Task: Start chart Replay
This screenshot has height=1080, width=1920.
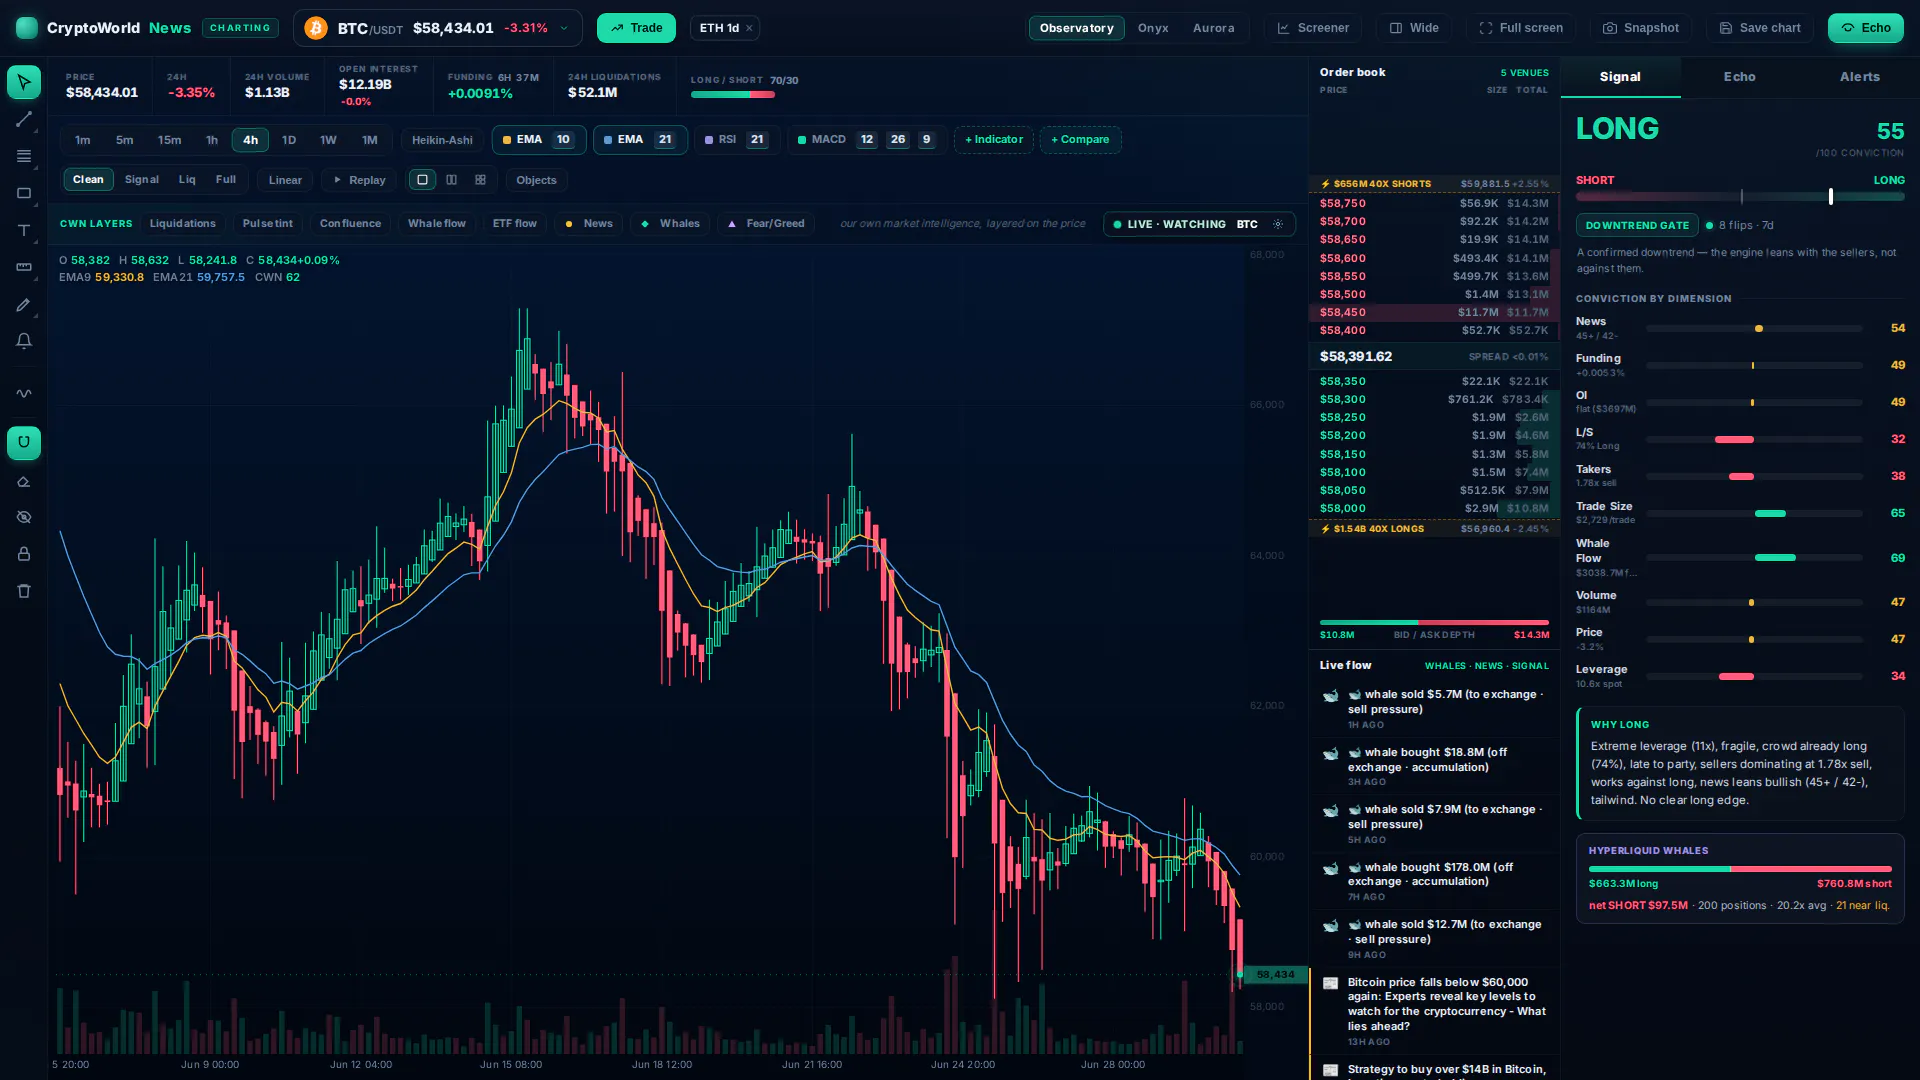Action: 359,180
